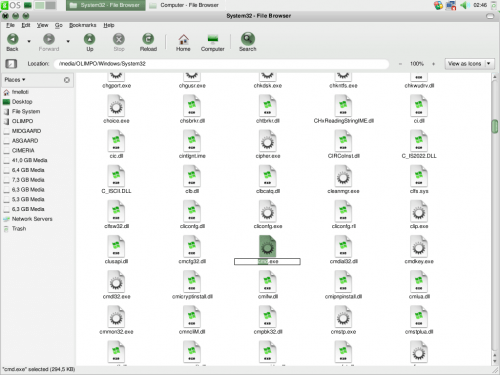Open the Edit menu
Viewport: 500px width, 375px height.
pos(26,25)
